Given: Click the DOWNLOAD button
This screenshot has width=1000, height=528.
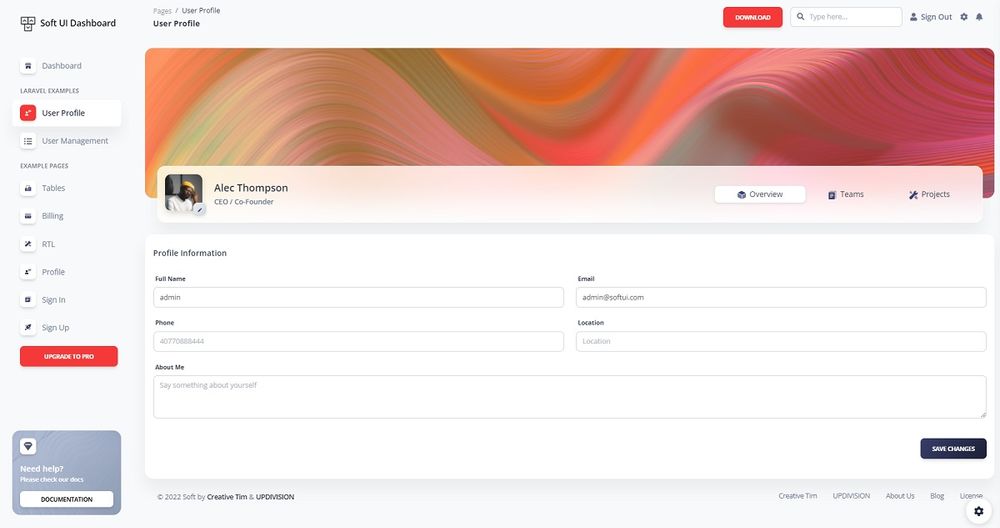Looking at the screenshot, I should (x=753, y=17).
